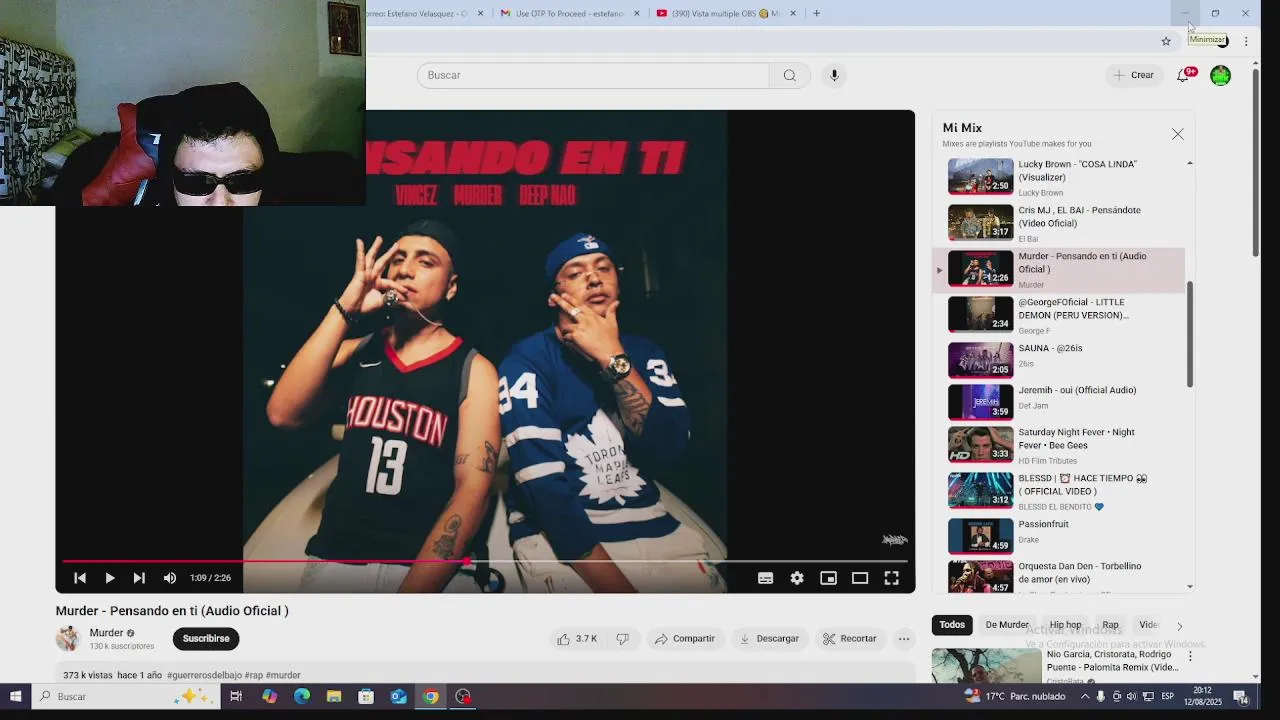Click Recortar clip button
1280x720 pixels.
coord(849,638)
